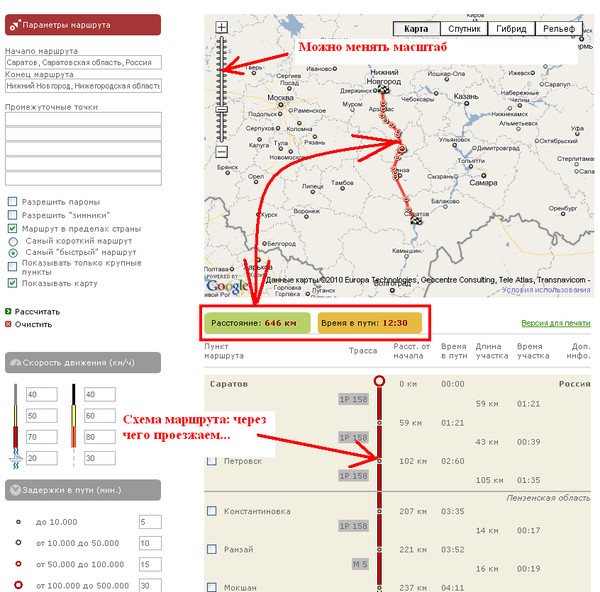The image size is (600, 592).
Task: Click the speed field with value 70
Action: point(42,437)
